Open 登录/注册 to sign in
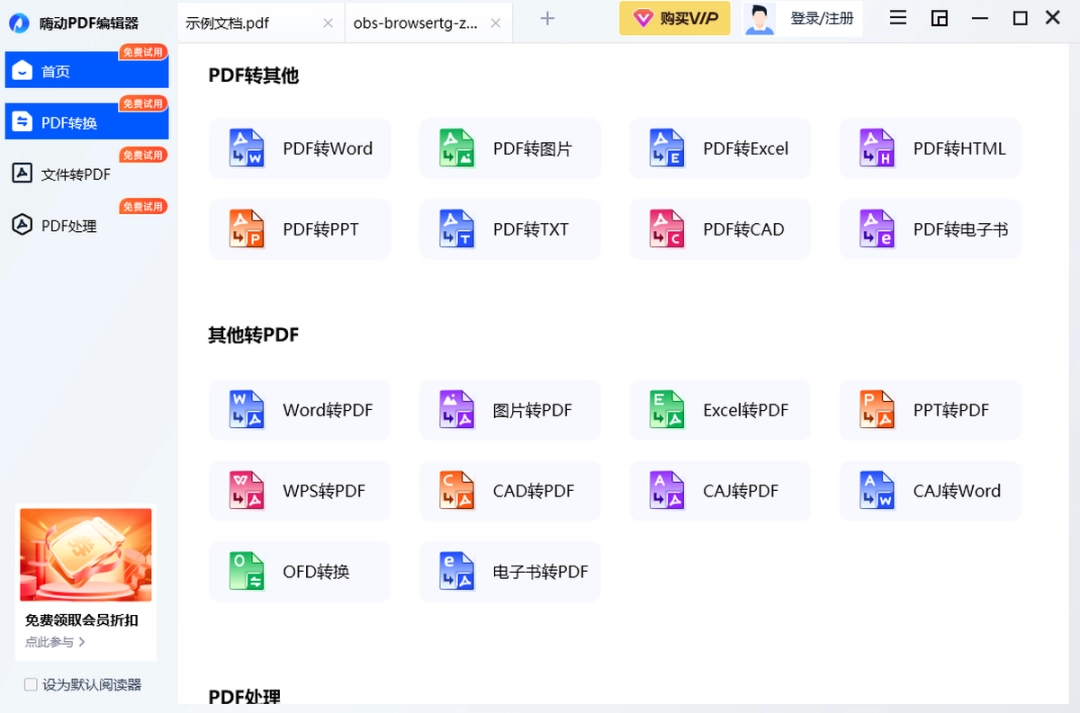Screen dimensions: 1080x713 (822, 18)
